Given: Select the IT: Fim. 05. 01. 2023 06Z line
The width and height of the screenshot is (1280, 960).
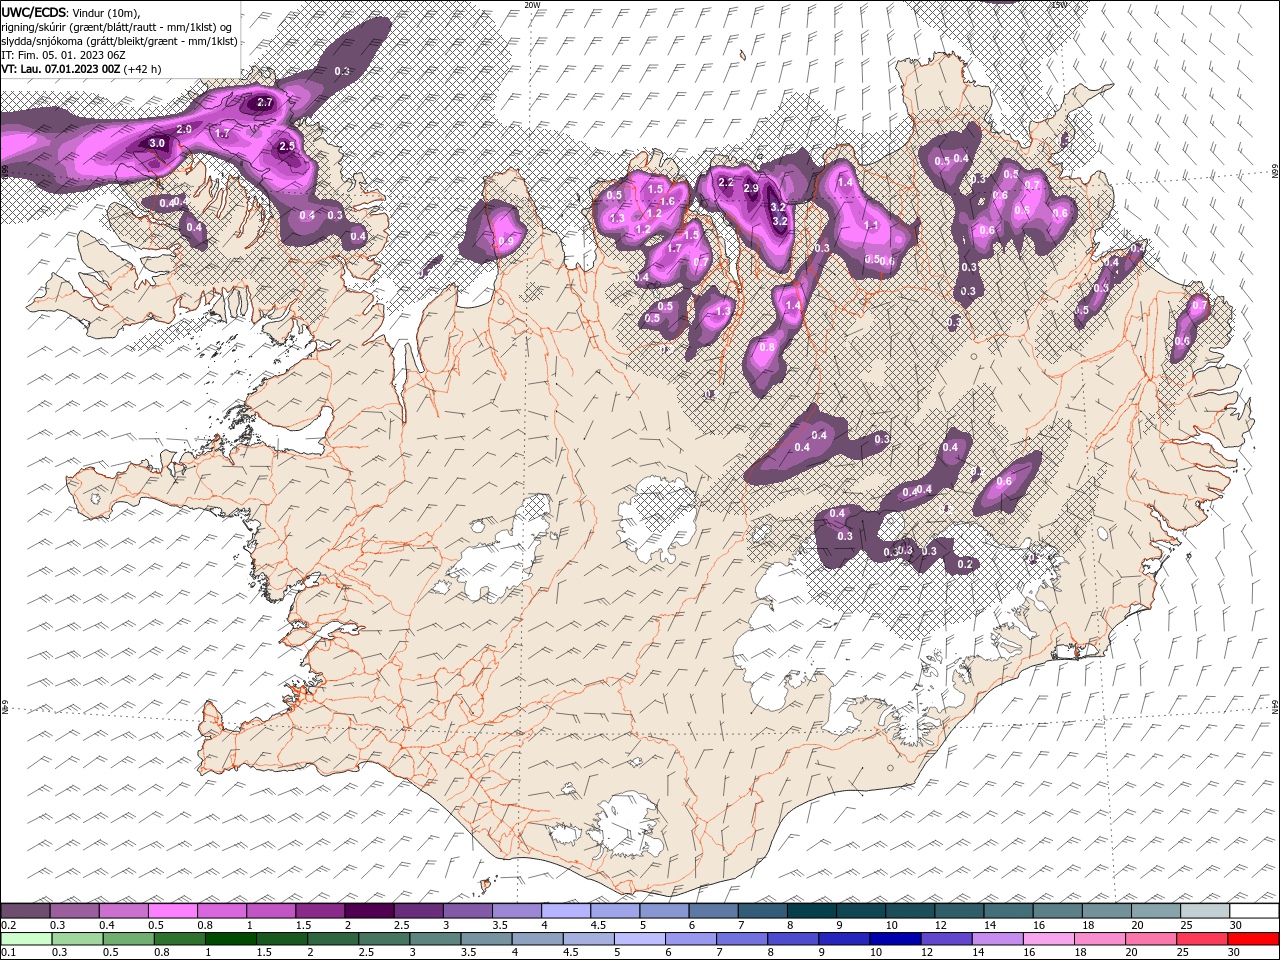Looking at the screenshot, I should tap(64, 56).
